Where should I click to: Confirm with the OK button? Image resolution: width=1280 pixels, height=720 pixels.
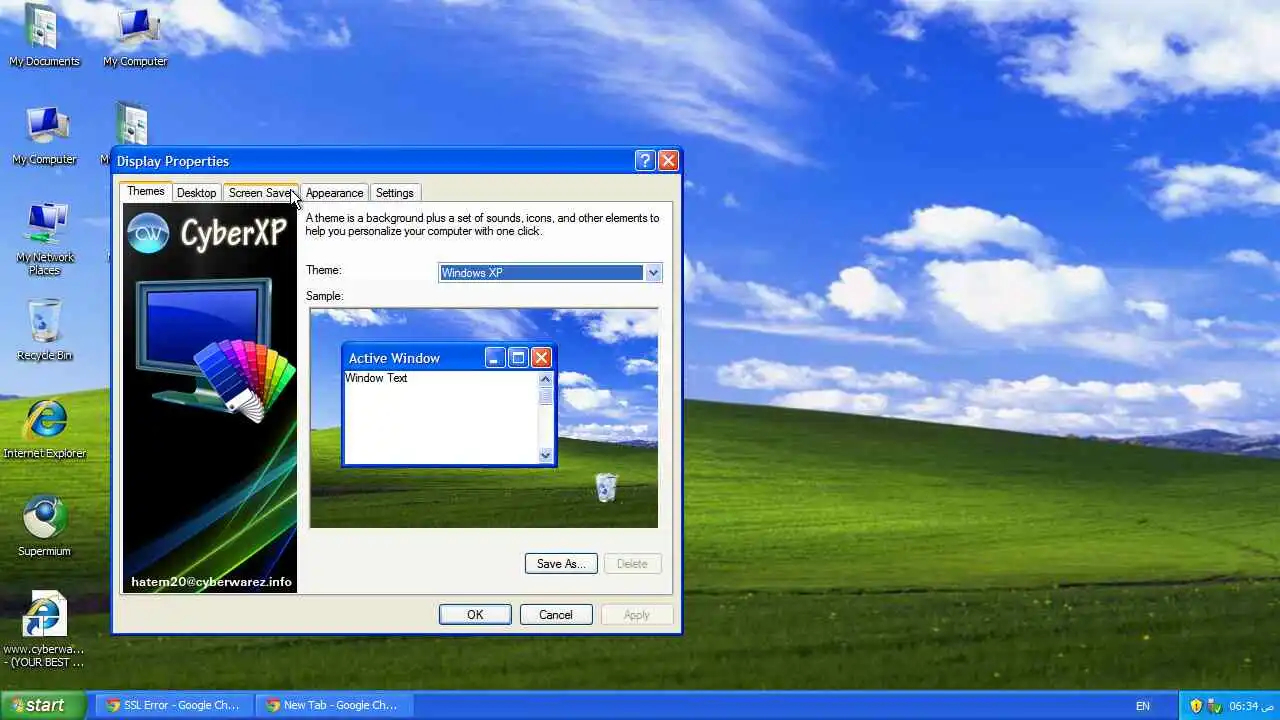(475, 615)
